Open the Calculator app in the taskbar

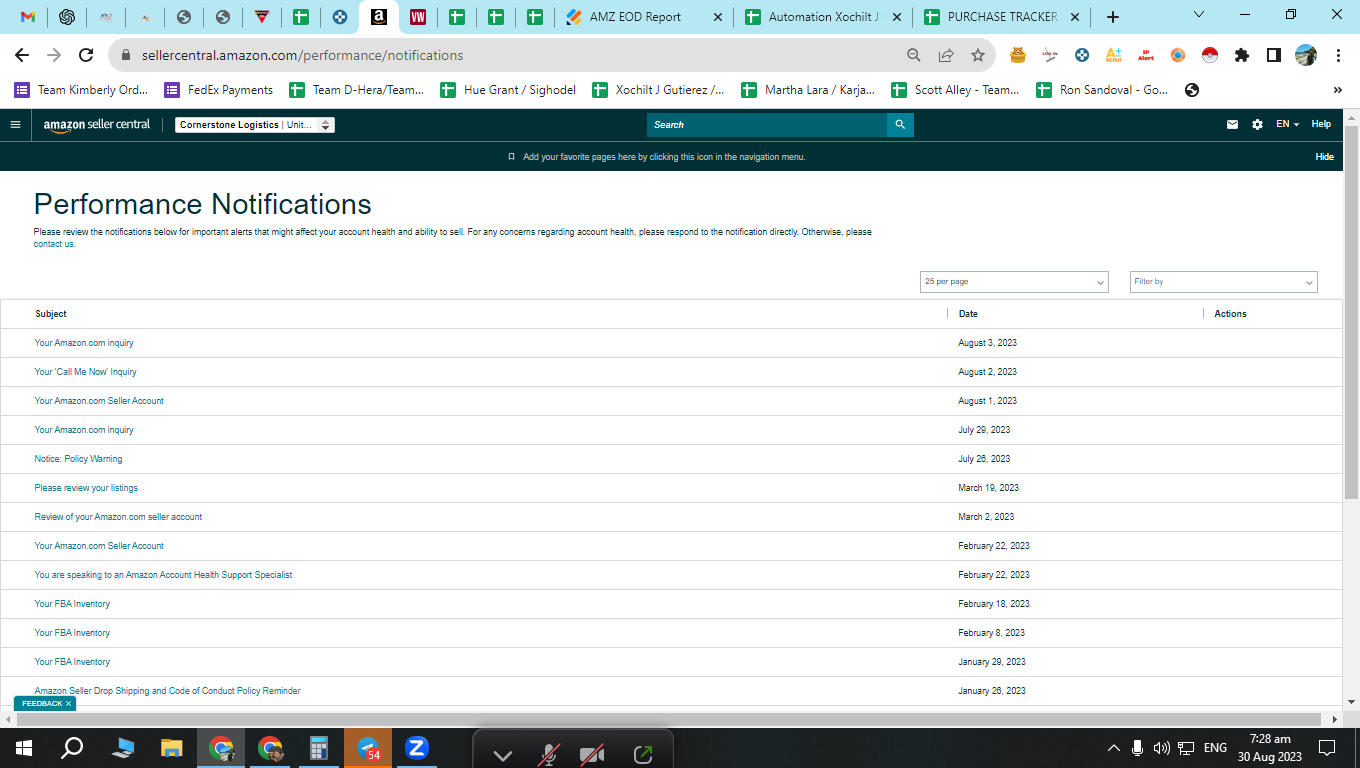tap(319, 748)
